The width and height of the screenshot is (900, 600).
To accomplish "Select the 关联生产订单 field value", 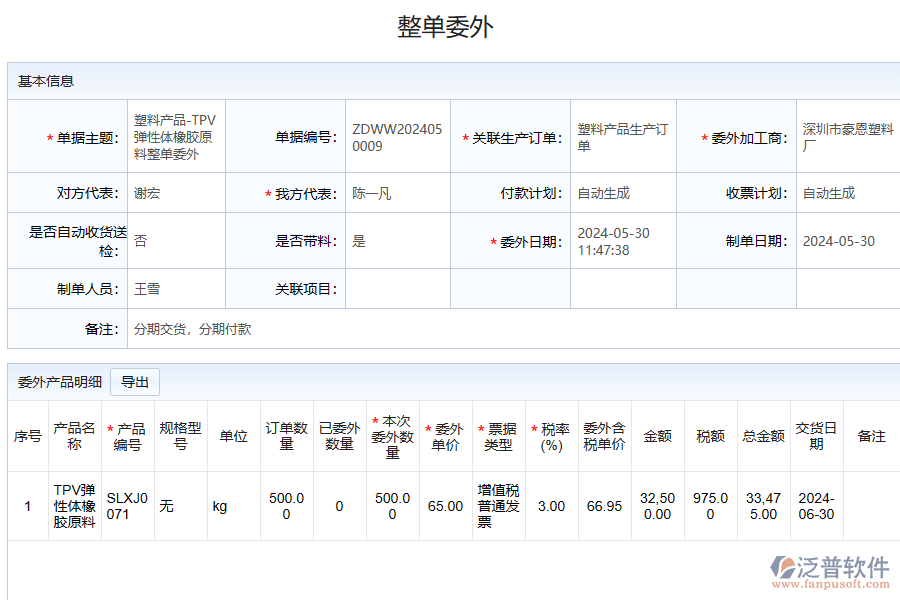I will click(620, 136).
